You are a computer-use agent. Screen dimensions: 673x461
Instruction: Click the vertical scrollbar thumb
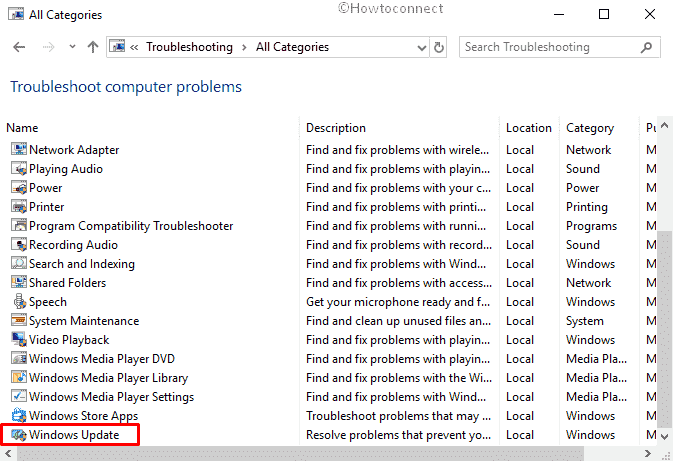coord(664,331)
